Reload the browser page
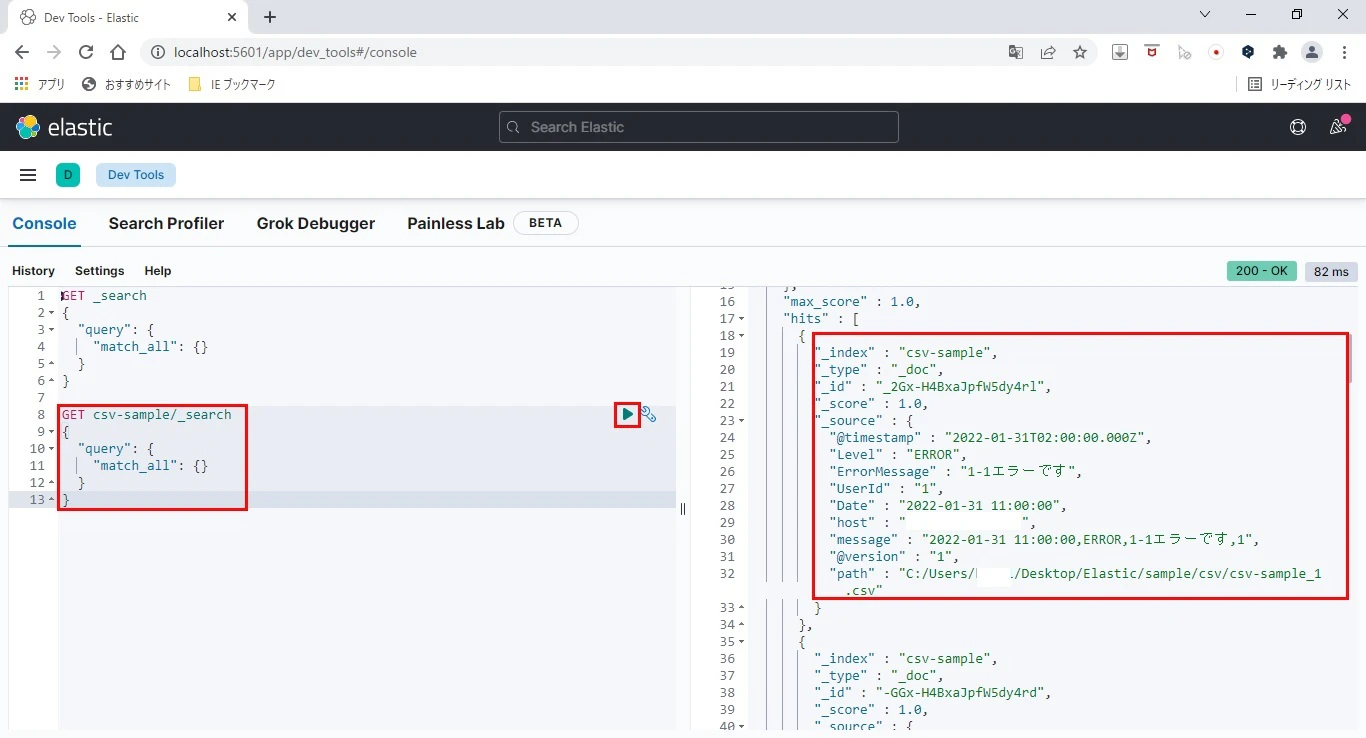1366x738 pixels. (86, 52)
